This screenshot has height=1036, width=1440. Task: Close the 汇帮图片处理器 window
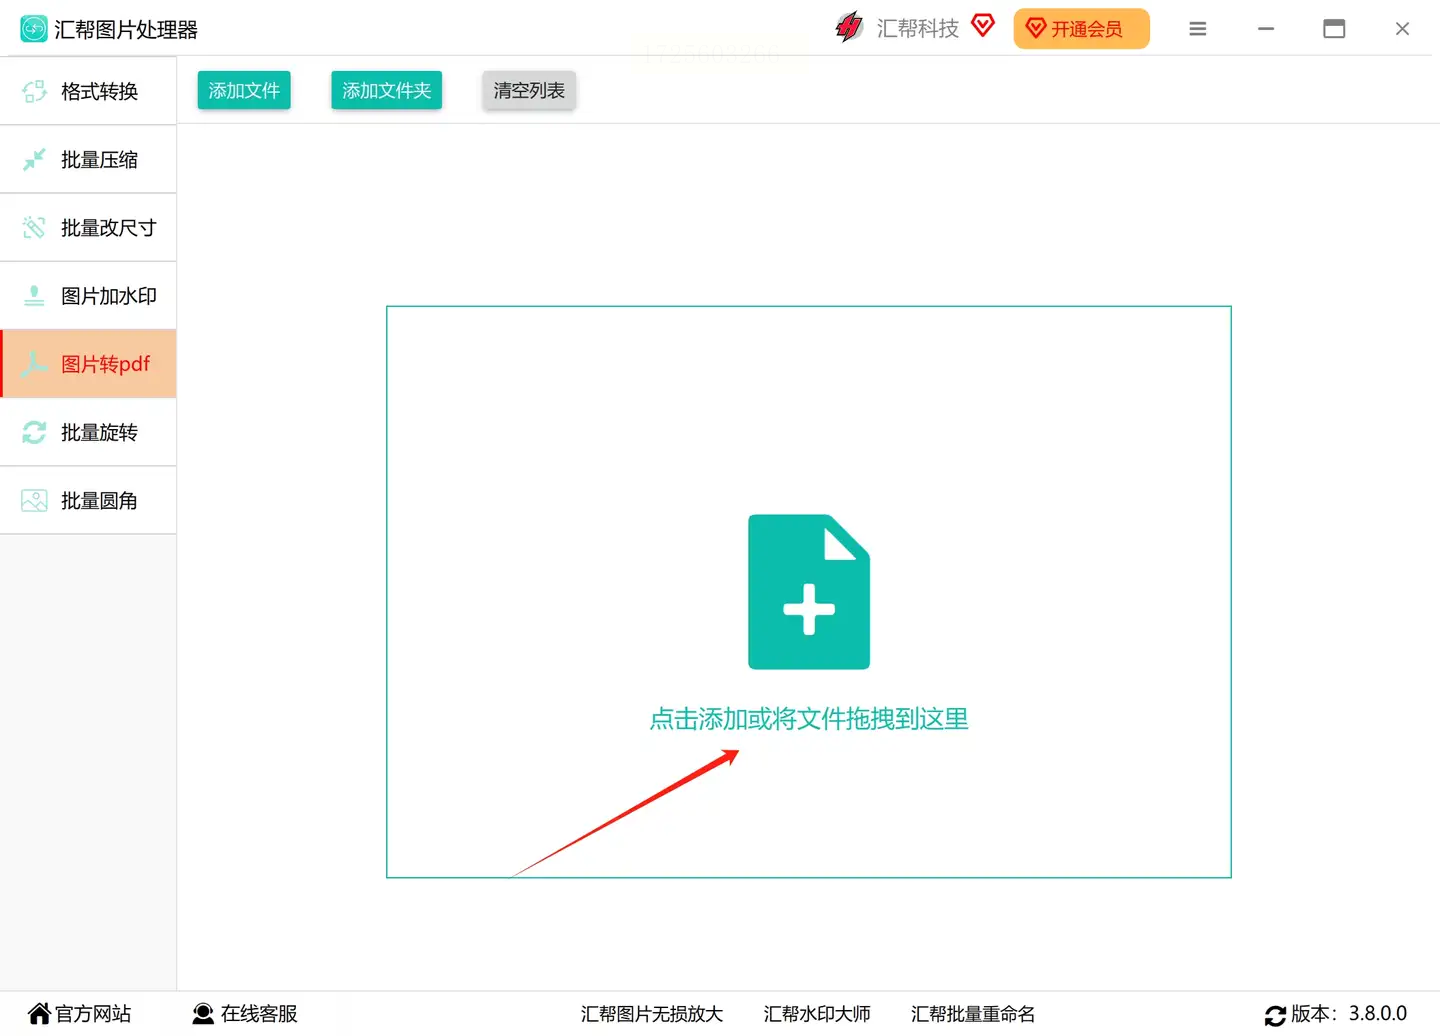click(x=1402, y=29)
